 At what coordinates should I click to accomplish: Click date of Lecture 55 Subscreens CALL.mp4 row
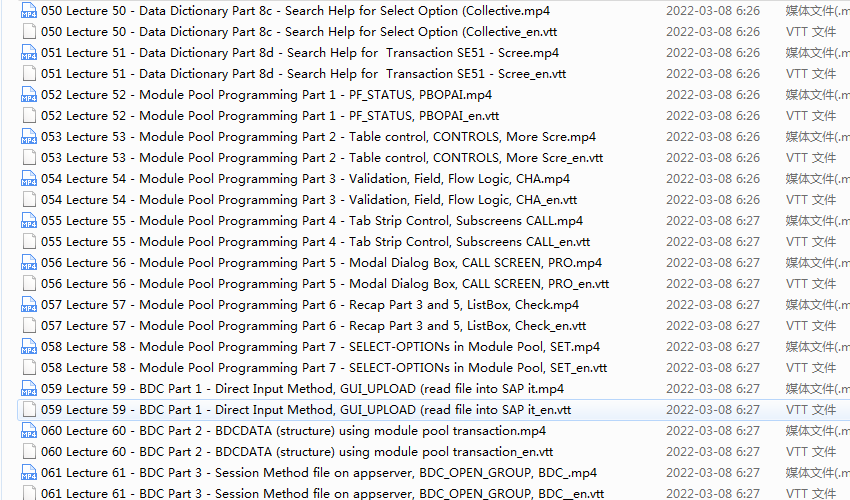[713, 221]
